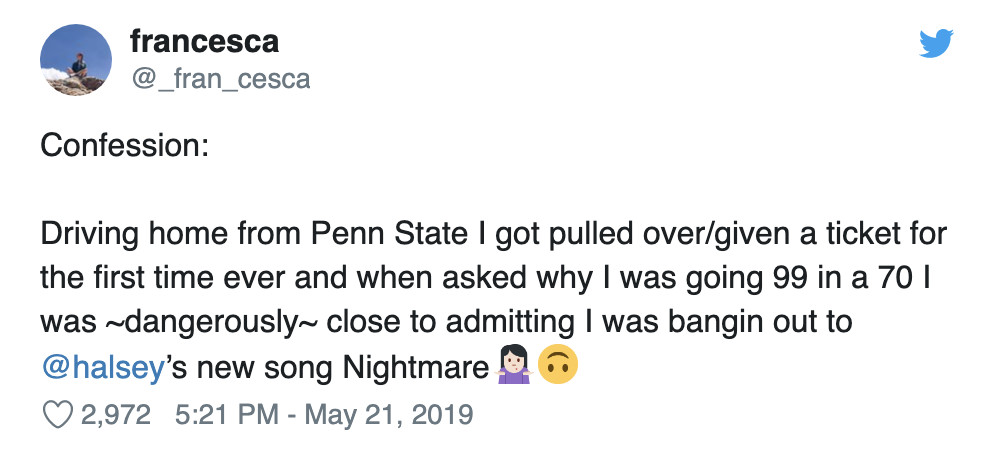
Task: Click the Twitter bird logo
Action: 935,43
